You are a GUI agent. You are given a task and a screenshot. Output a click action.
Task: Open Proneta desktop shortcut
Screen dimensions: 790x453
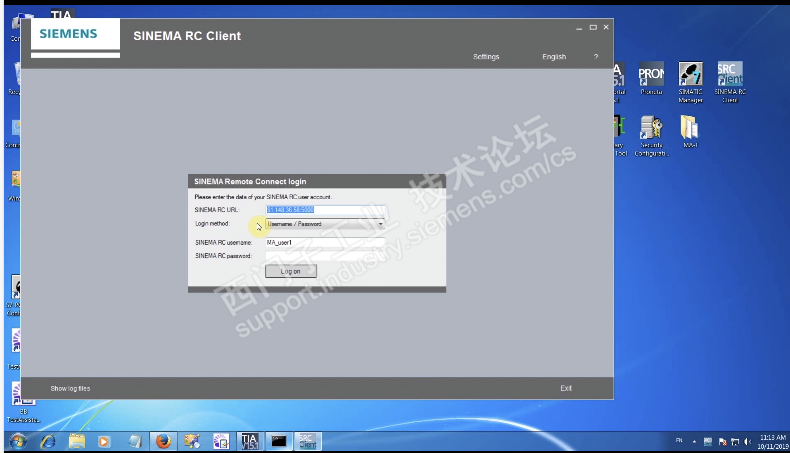pyautogui.click(x=651, y=78)
